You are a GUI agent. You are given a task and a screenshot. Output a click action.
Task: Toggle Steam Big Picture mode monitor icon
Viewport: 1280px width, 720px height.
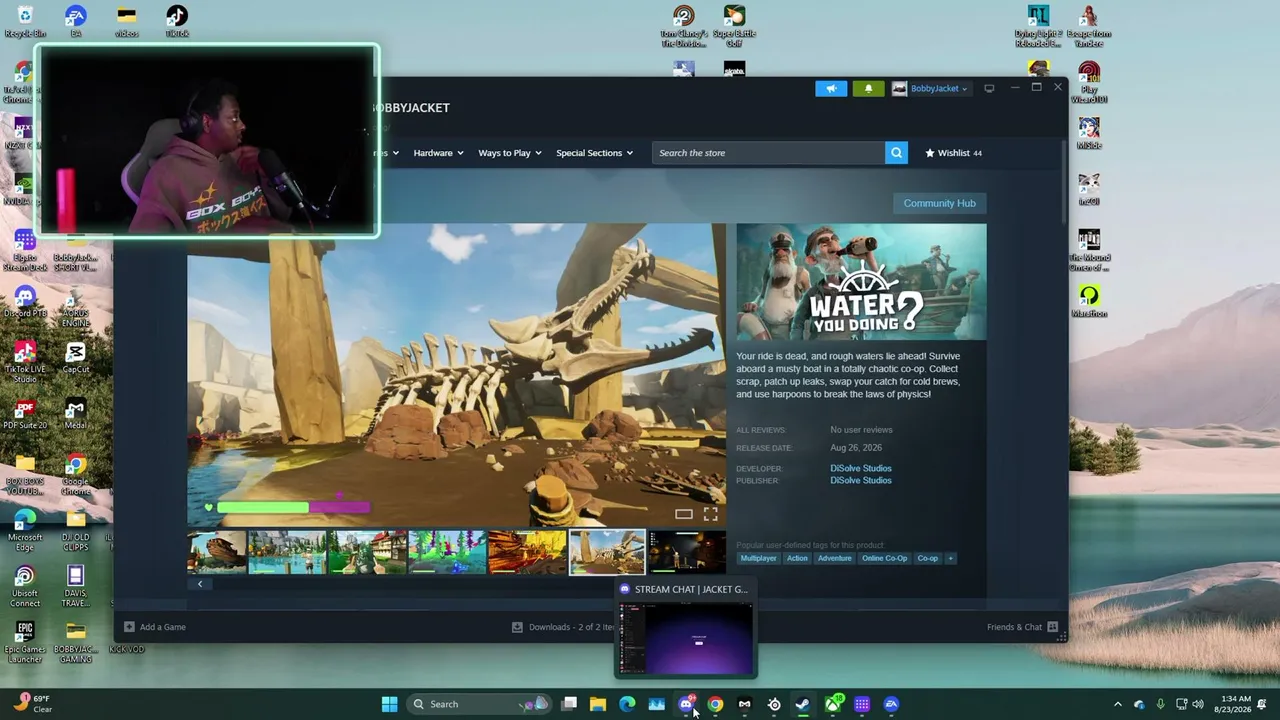point(989,88)
